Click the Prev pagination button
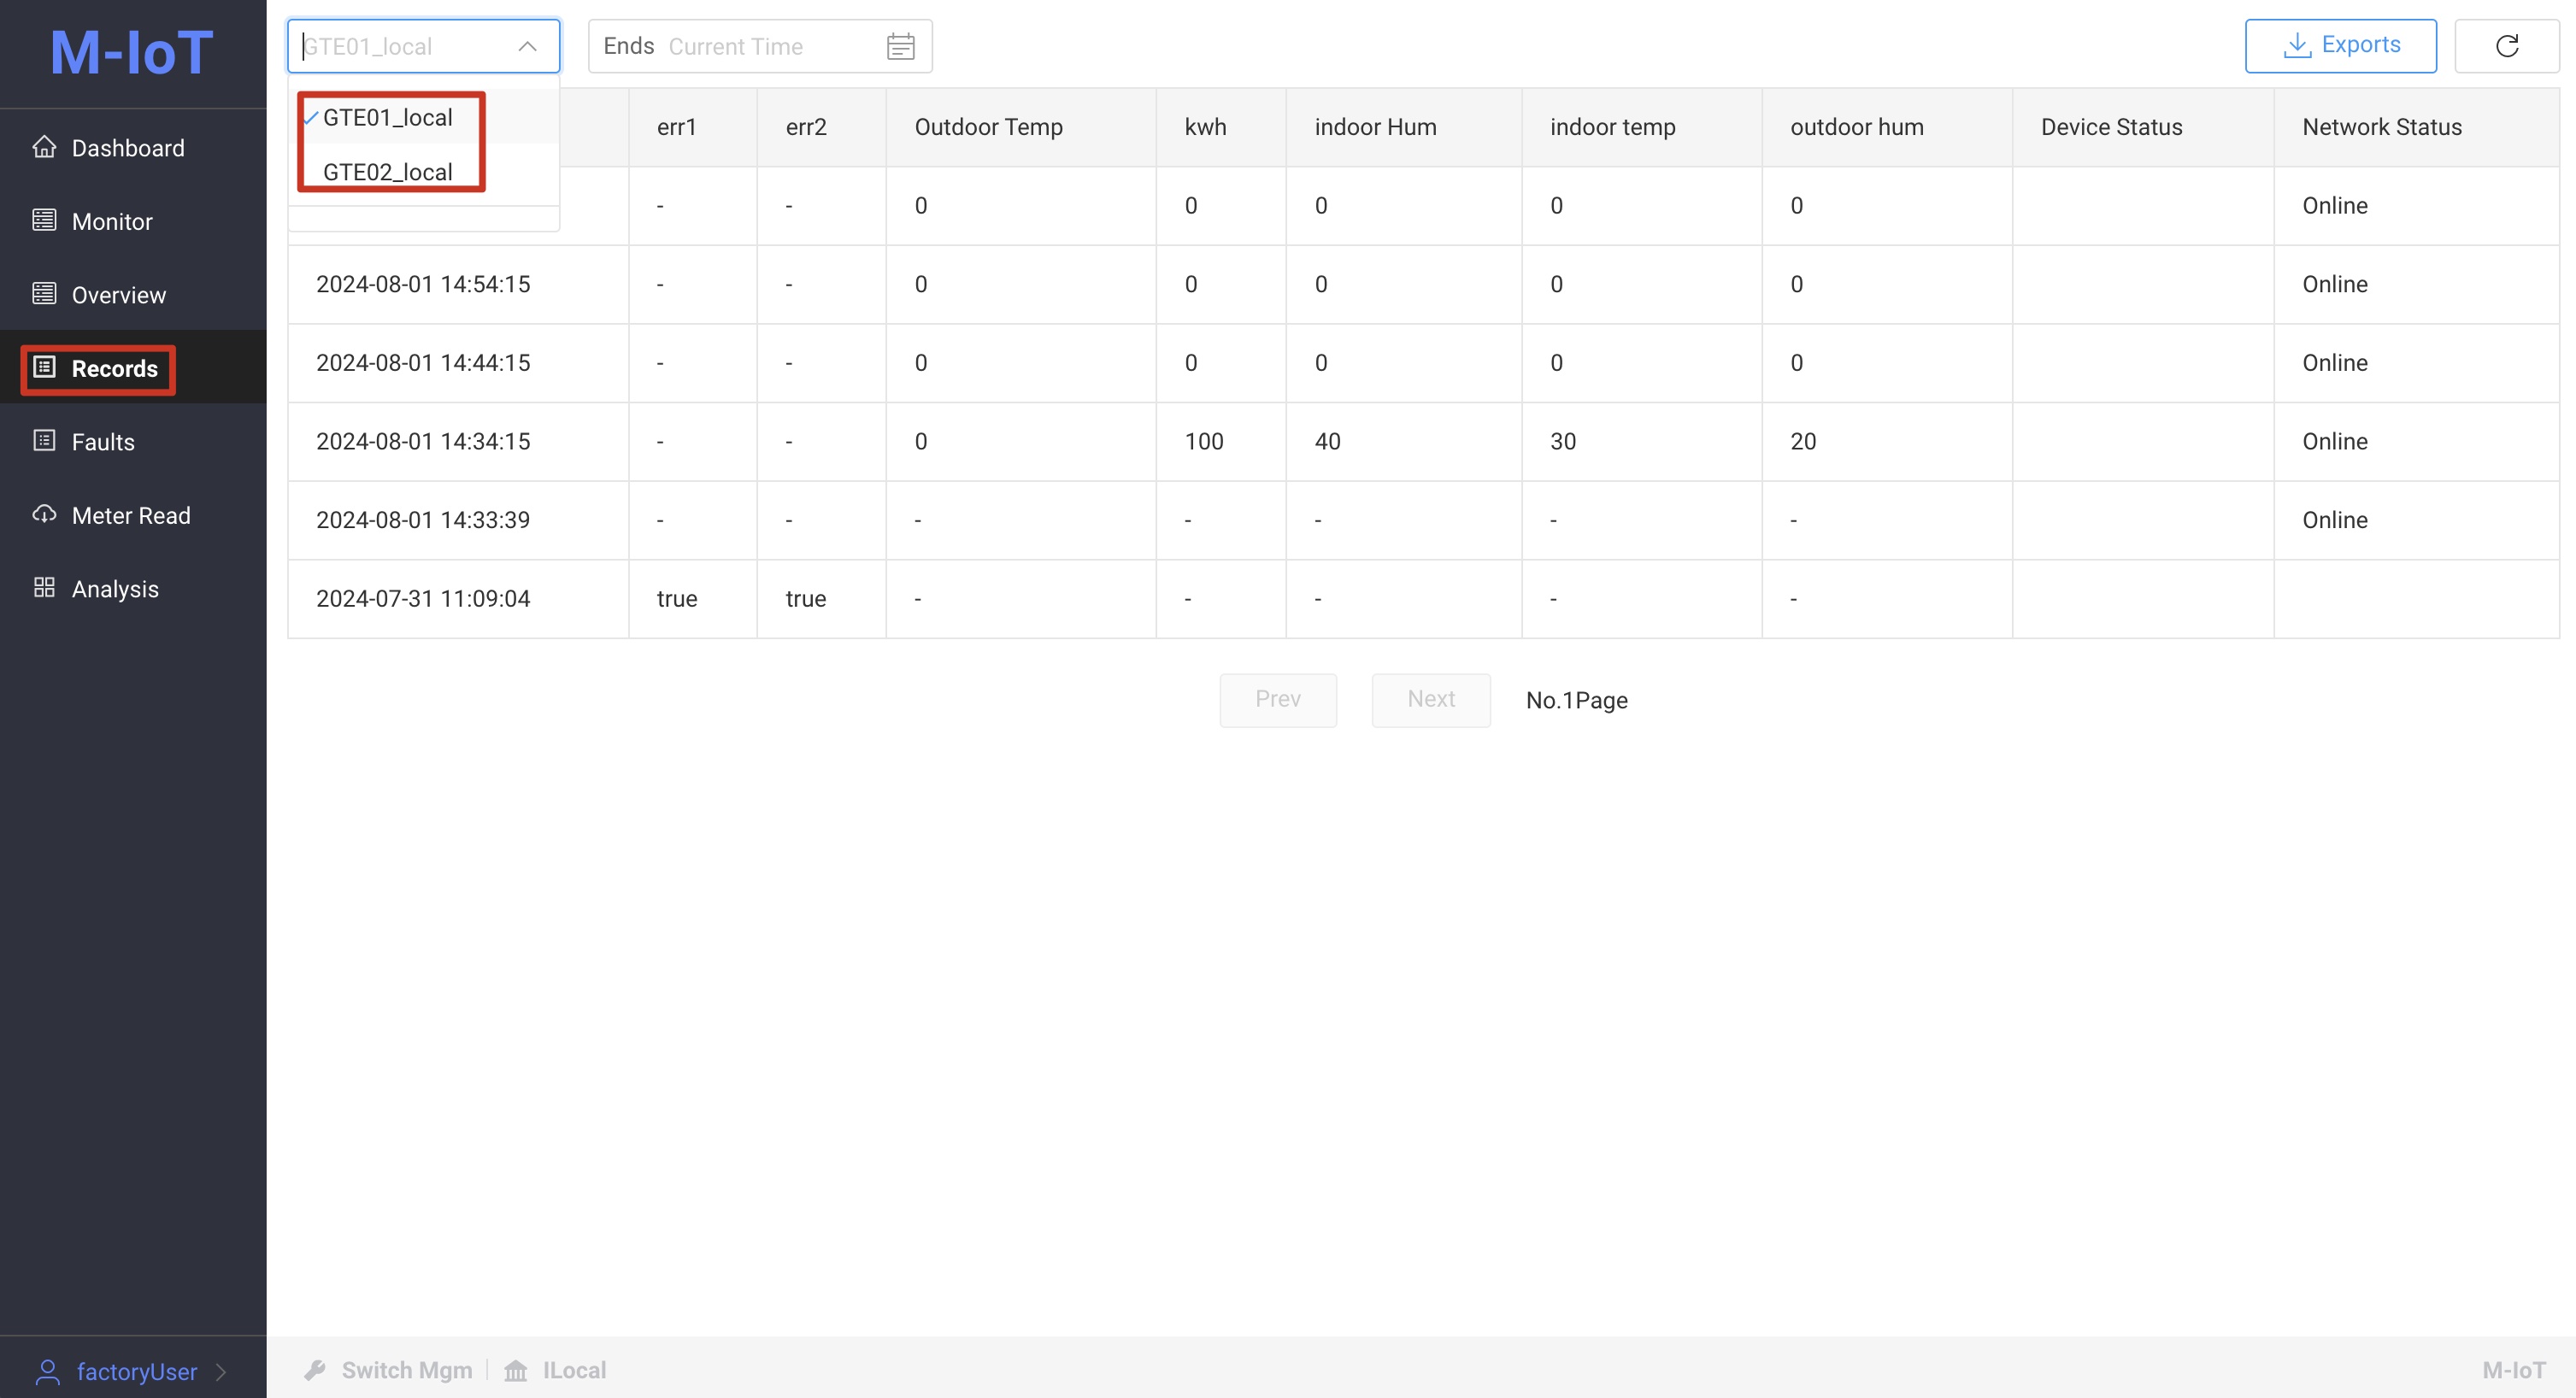This screenshot has height=1398, width=2576. tap(1279, 699)
